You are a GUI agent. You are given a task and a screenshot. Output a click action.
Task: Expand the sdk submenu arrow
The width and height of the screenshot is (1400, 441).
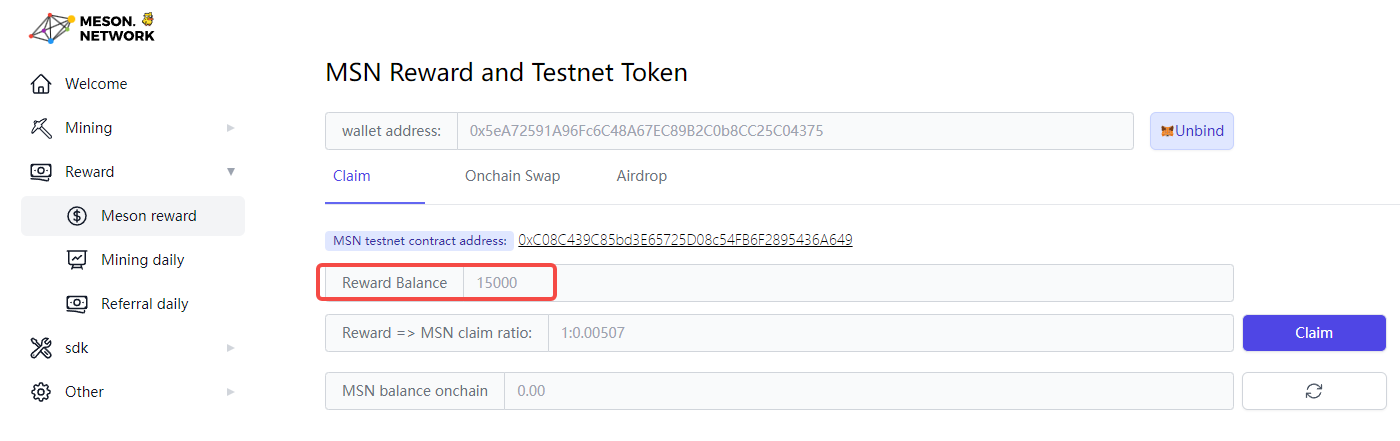click(x=231, y=348)
